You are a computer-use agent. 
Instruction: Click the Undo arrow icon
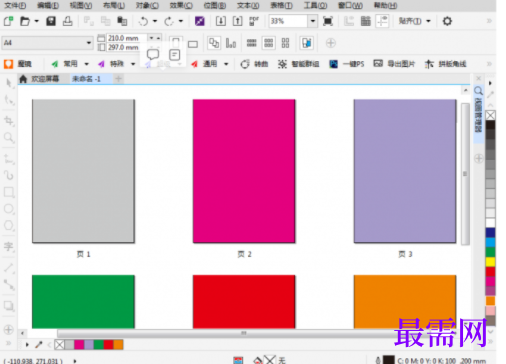pyautogui.click(x=143, y=21)
